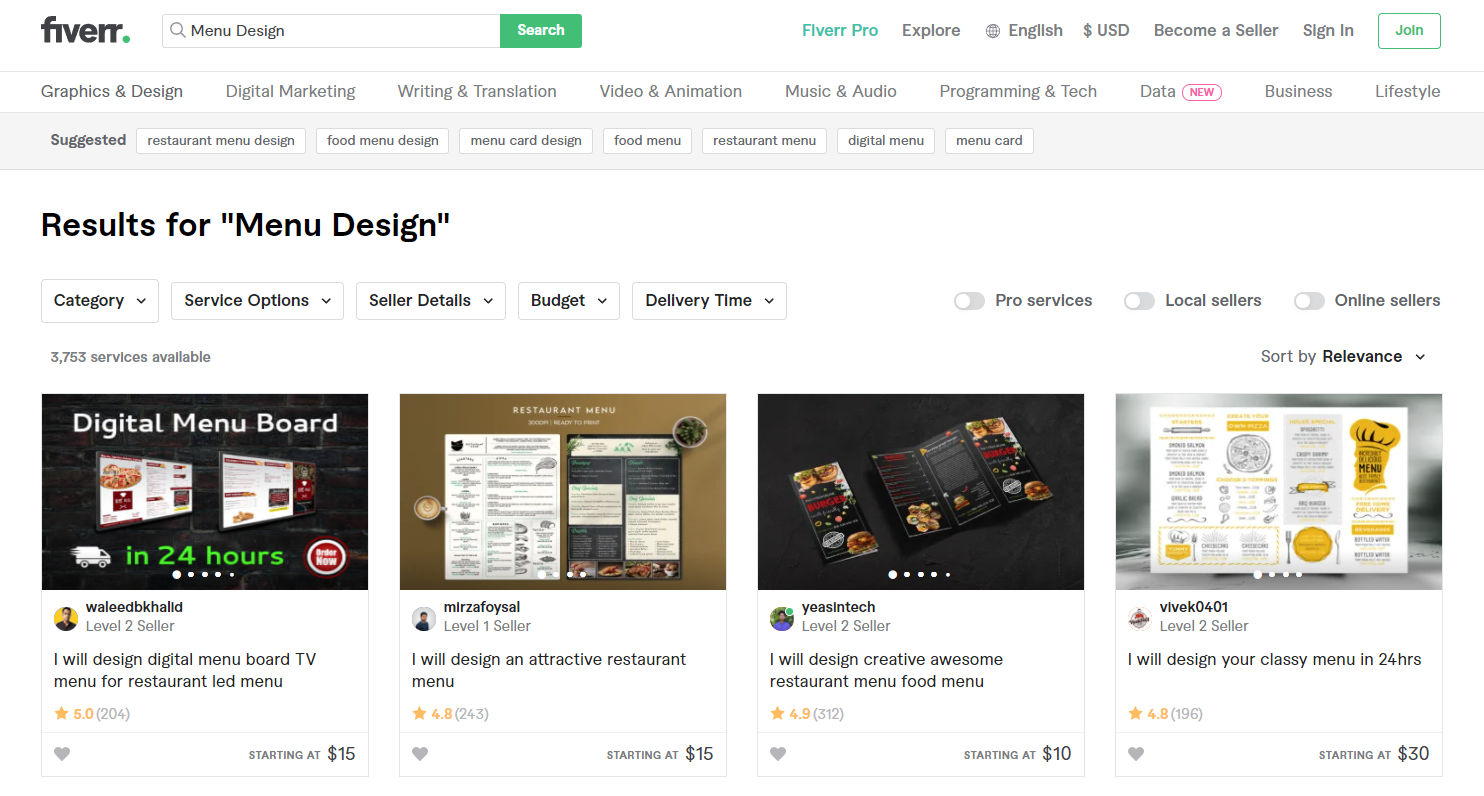The height and width of the screenshot is (796, 1484).
Task: Open the Budget filter dropdown
Action: [568, 300]
